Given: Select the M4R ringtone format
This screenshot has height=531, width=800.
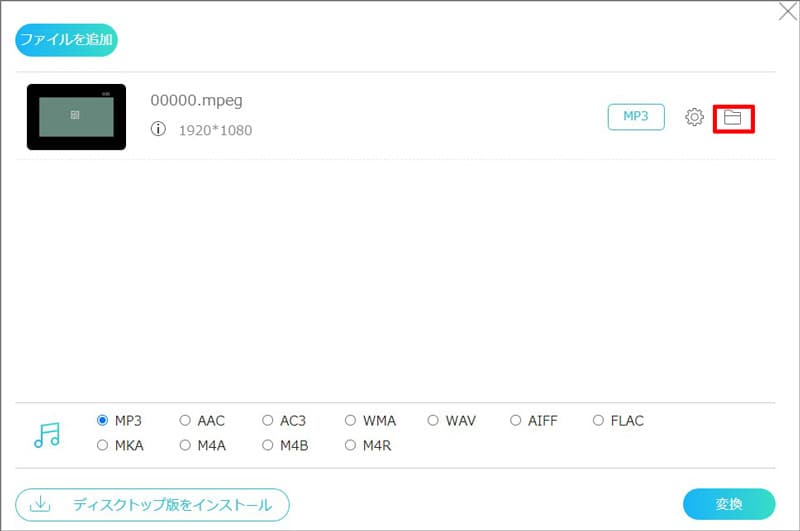Looking at the screenshot, I should click(x=350, y=446).
